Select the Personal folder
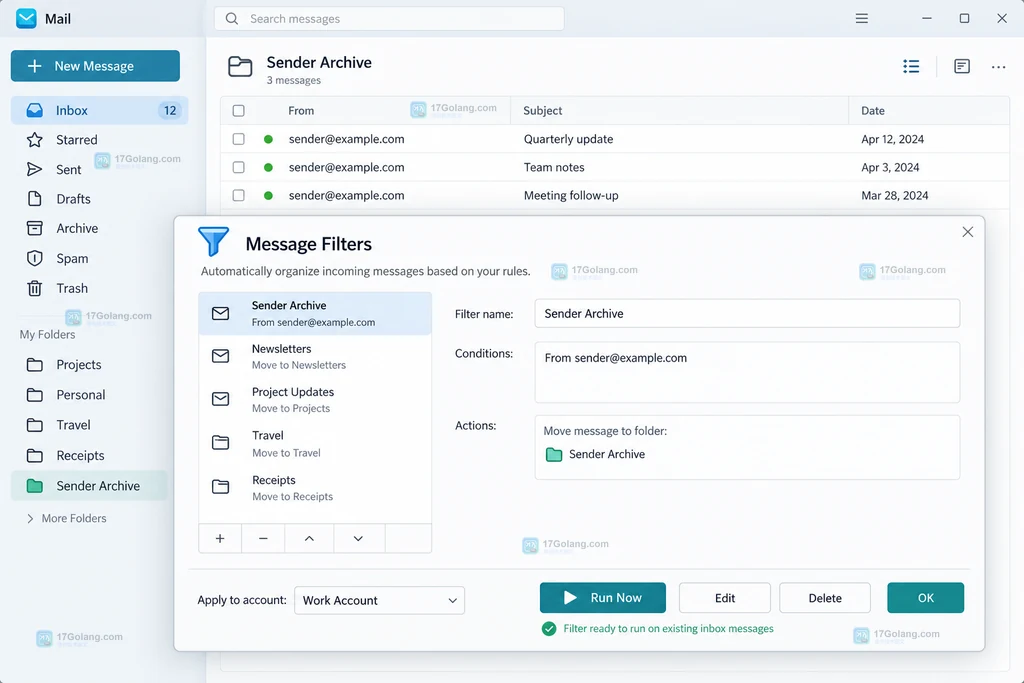Viewport: 1024px width, 683px height. [x=80, y=394]
